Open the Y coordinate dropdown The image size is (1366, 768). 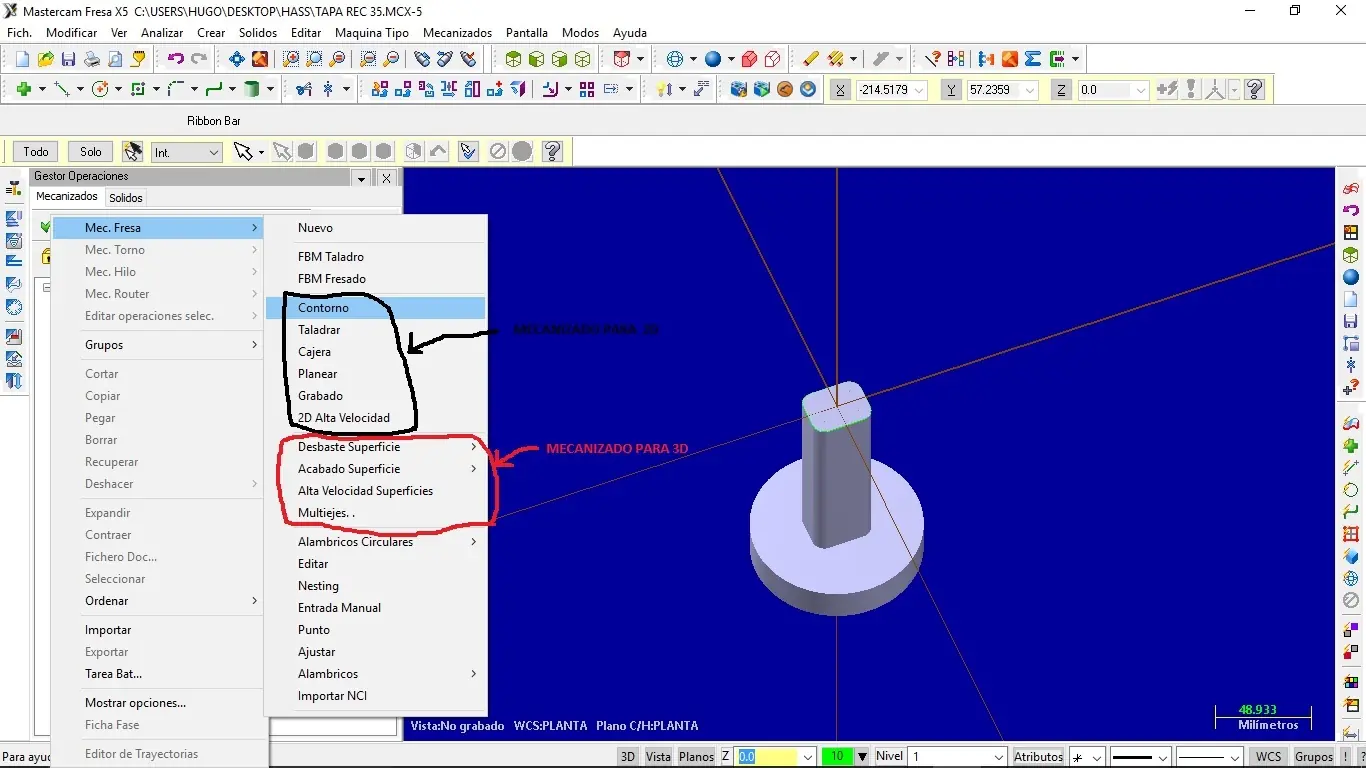(1030, 90)
